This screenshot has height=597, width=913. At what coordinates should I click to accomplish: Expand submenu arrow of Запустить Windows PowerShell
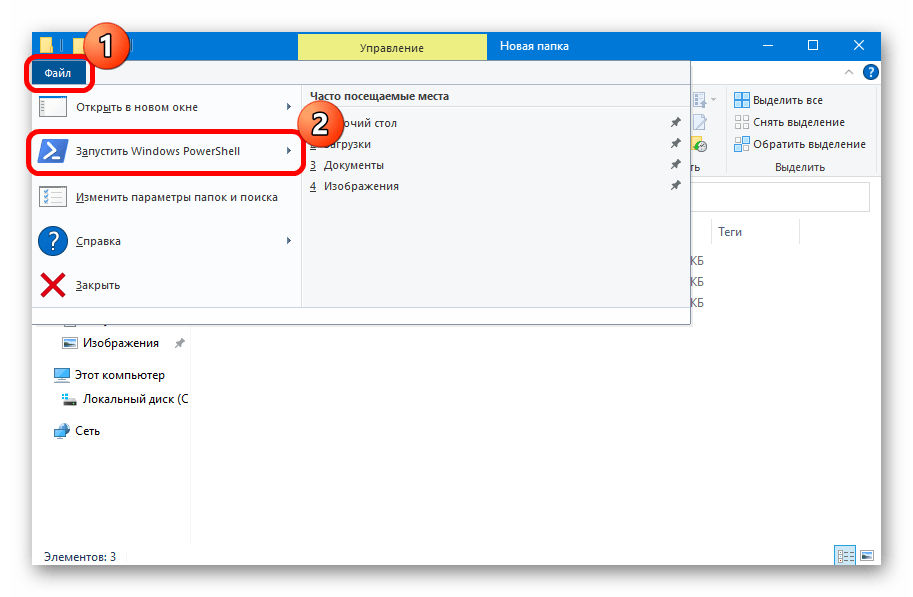[x=289, y=151]
